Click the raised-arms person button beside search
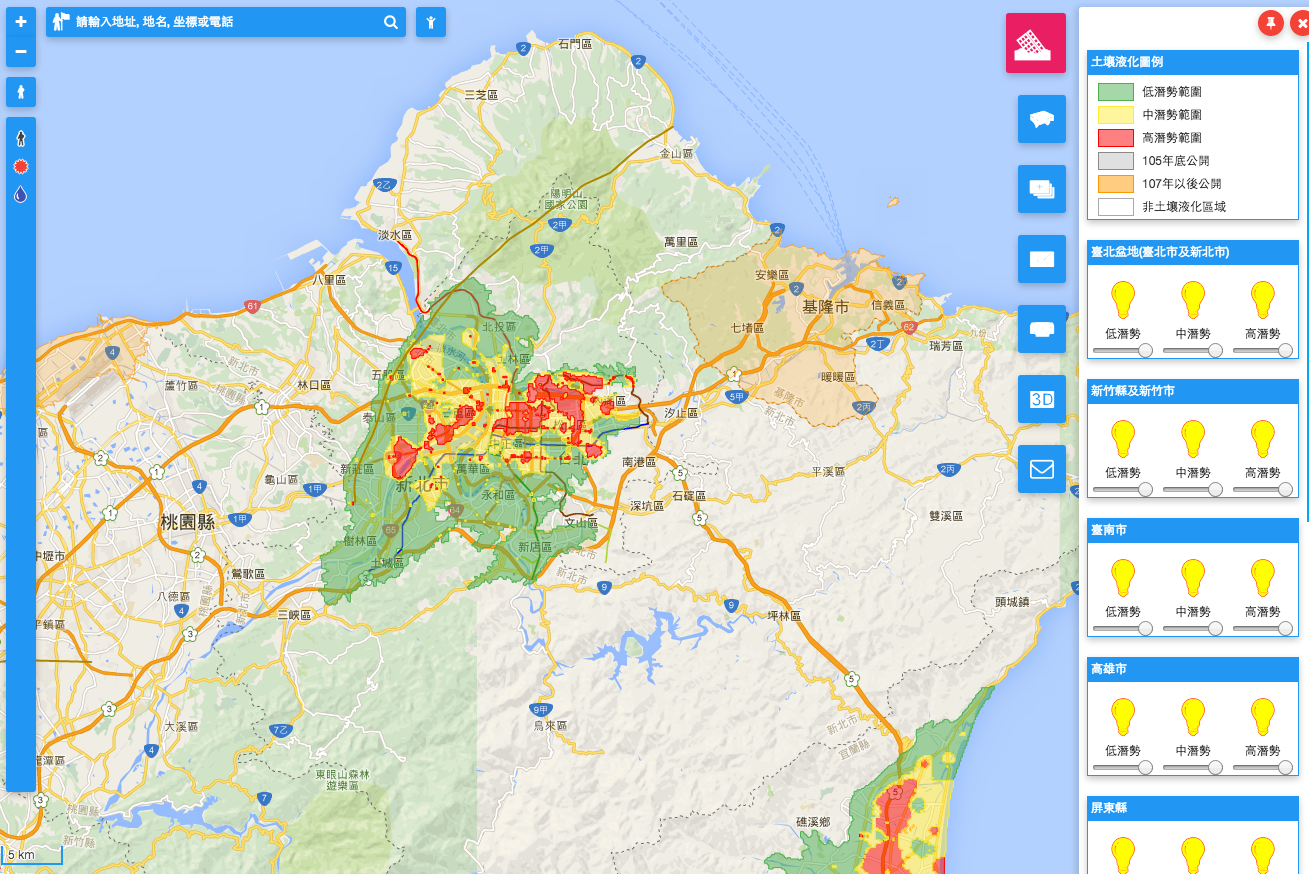Image resolution: width=1309 pixels, height=874 pixels. click(431, 22)
